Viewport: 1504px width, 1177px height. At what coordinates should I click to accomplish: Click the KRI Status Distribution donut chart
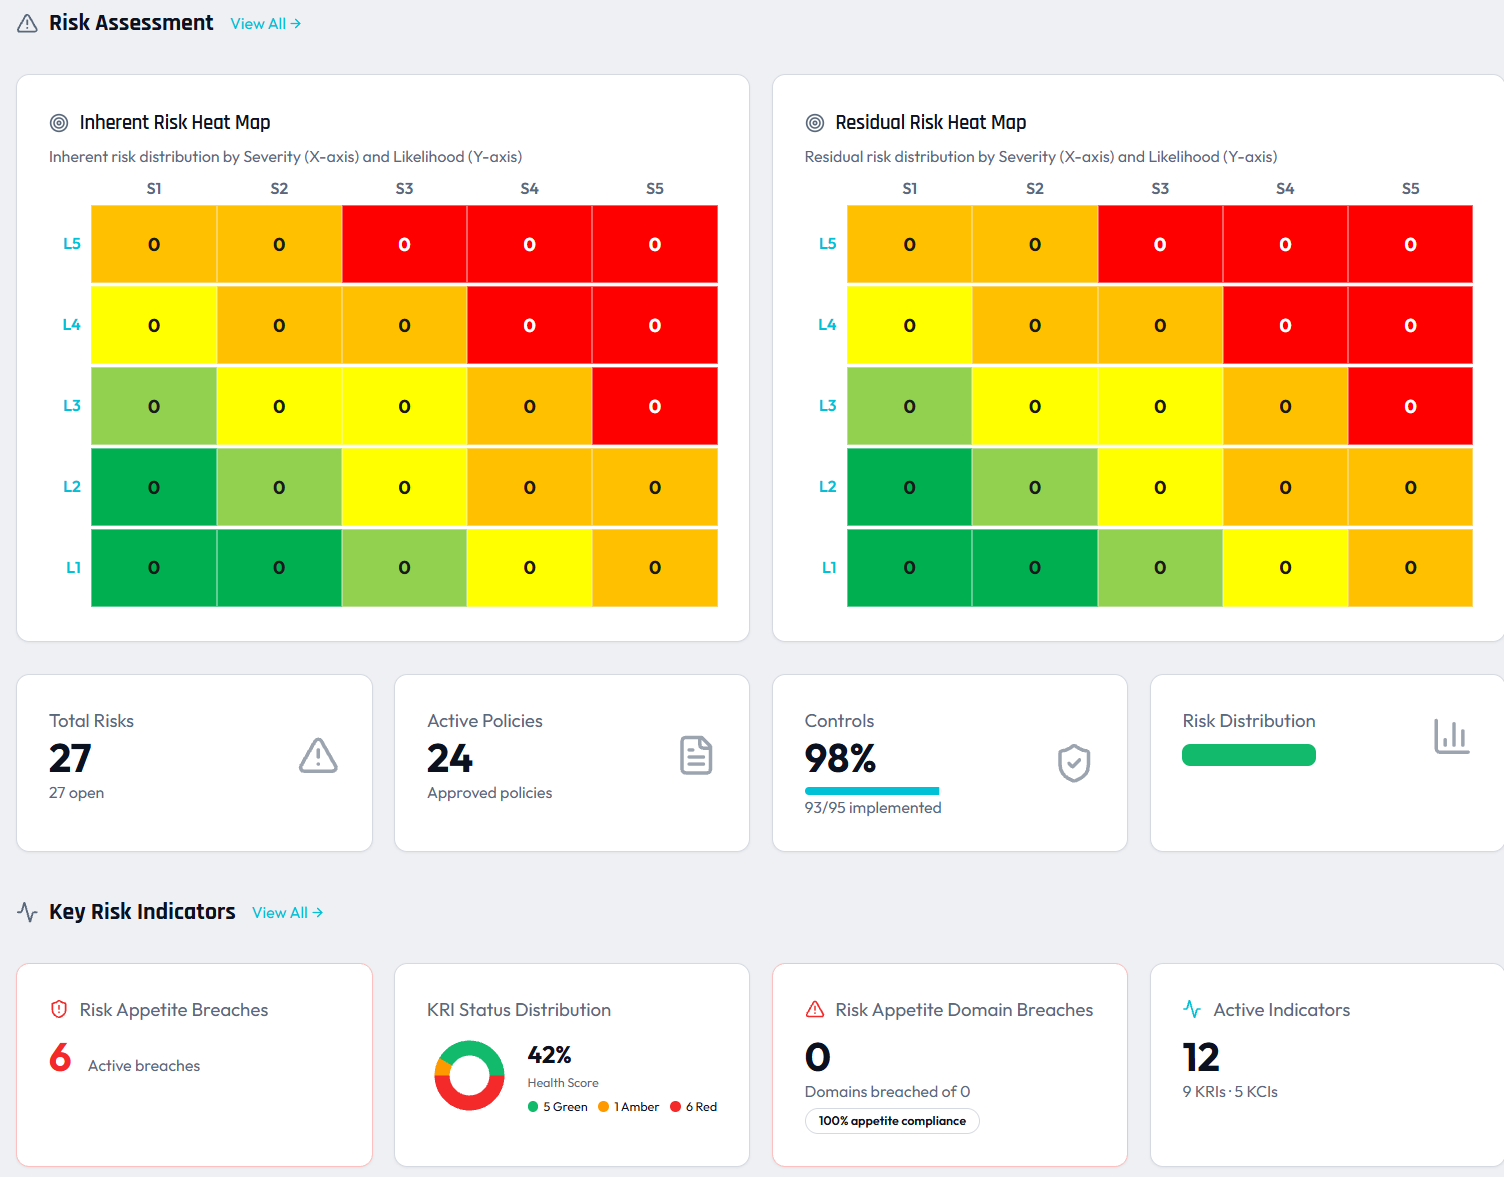(x=469, y=1076)
